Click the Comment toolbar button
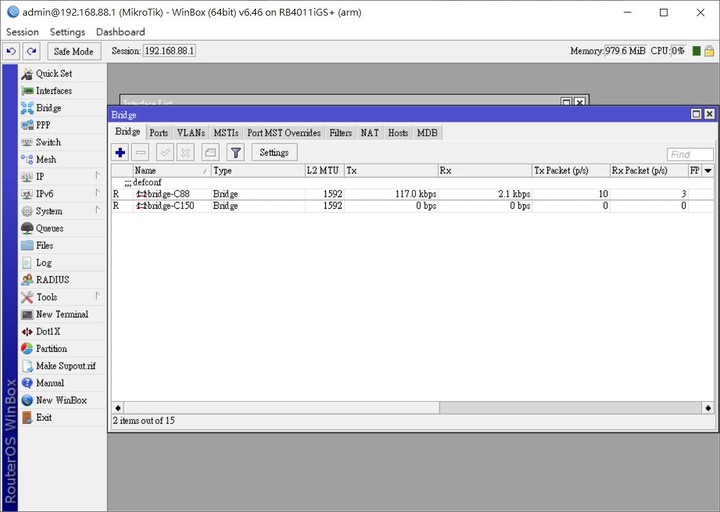 tap(210, 152)
